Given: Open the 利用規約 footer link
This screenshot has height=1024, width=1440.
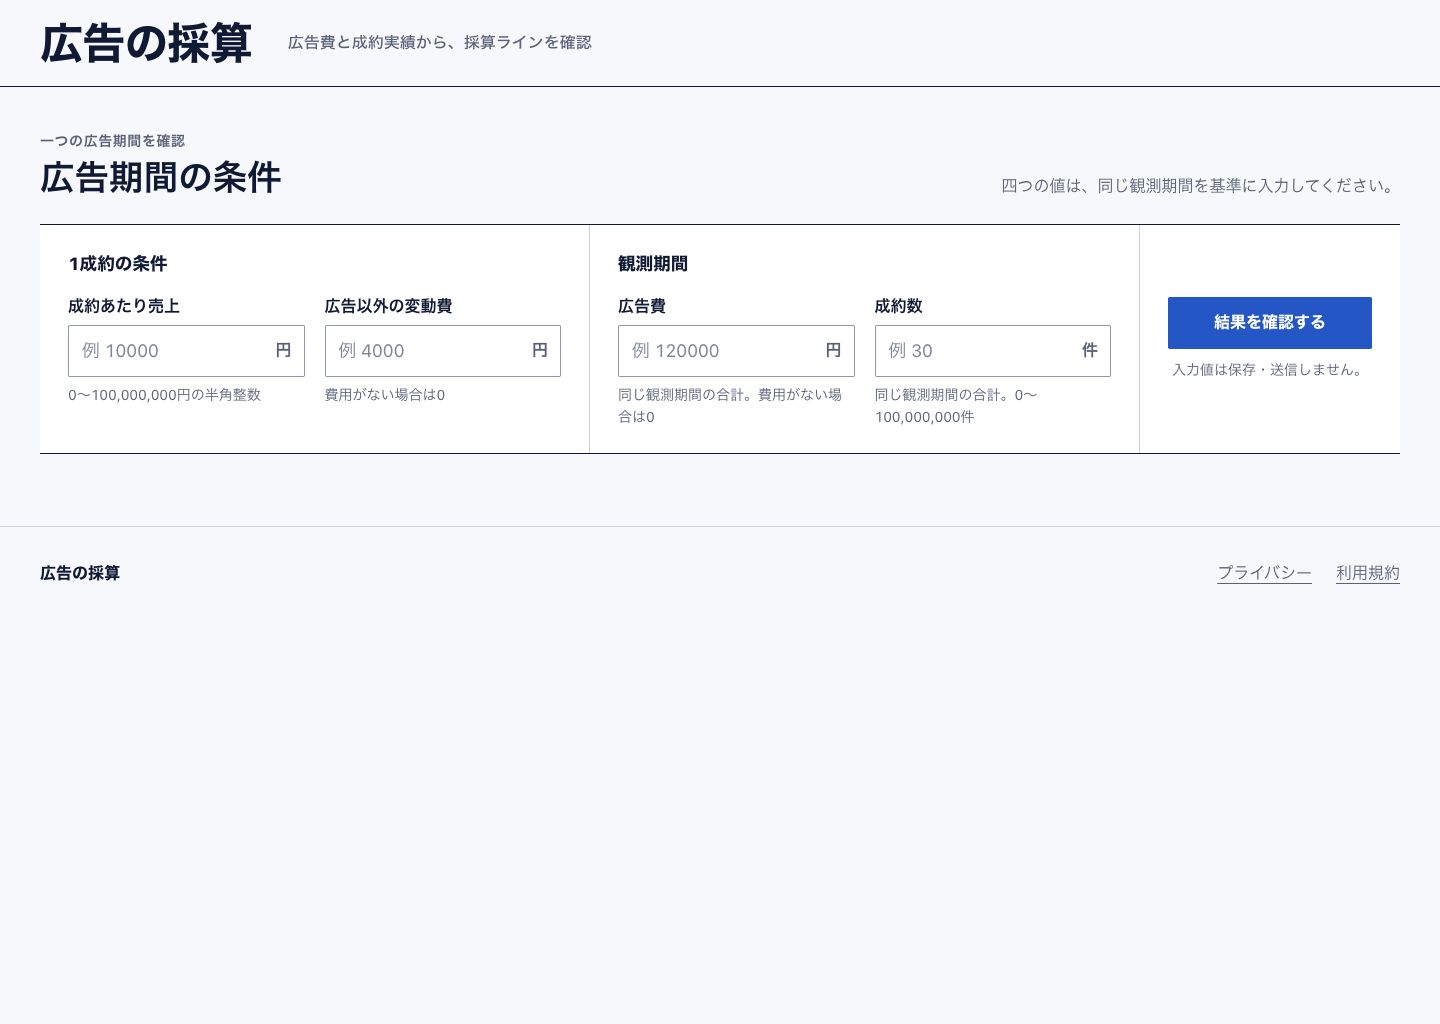Looking at the screenshot, I should tap(1368, 573).
